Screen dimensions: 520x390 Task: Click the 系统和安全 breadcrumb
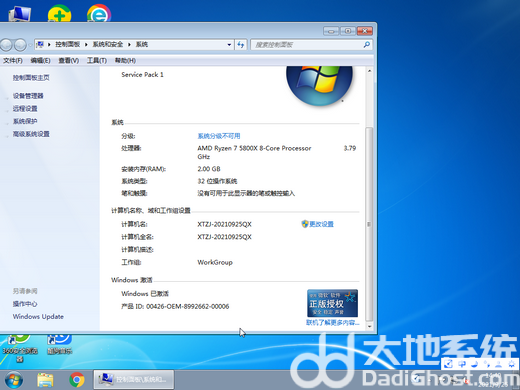tap(108, 44)
